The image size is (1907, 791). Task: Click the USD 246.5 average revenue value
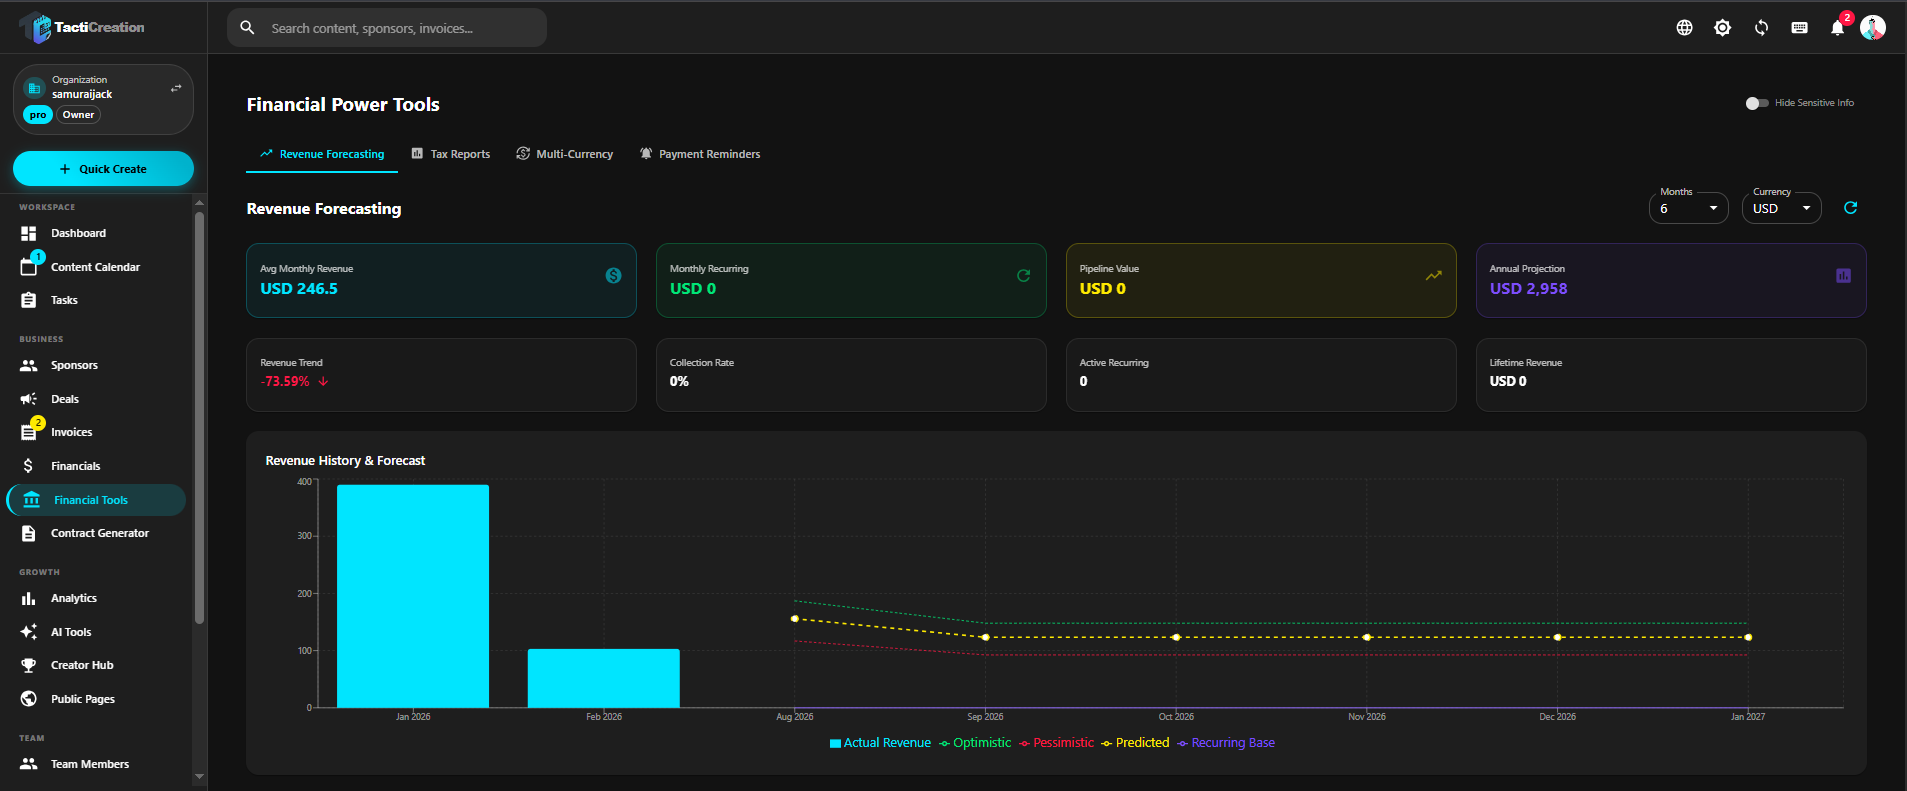(299, 289)
